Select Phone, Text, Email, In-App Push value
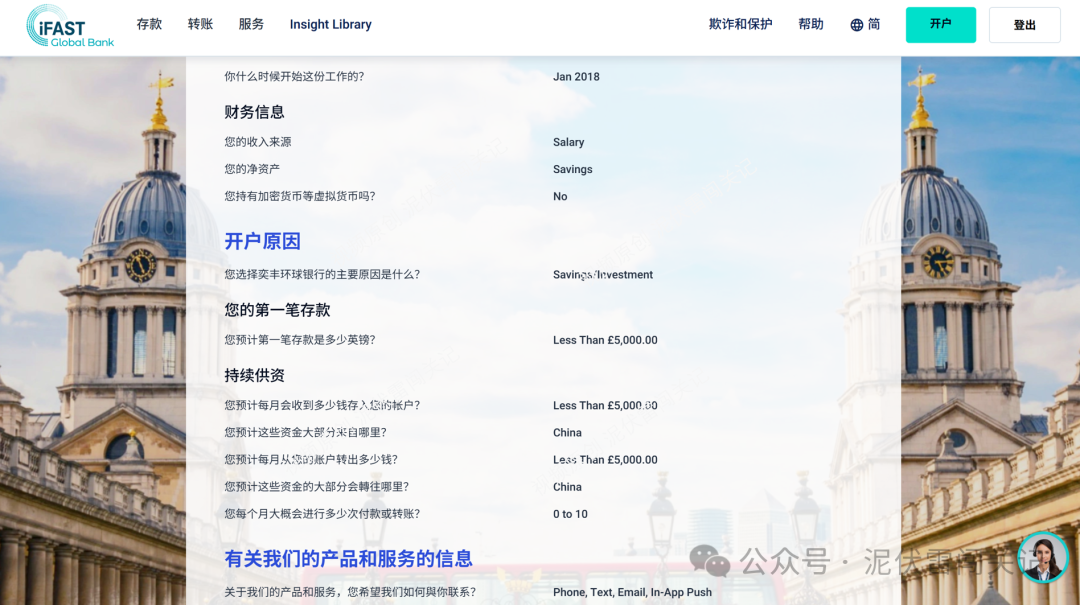Viewport: 1080px width, 605px height. point(632,592)
